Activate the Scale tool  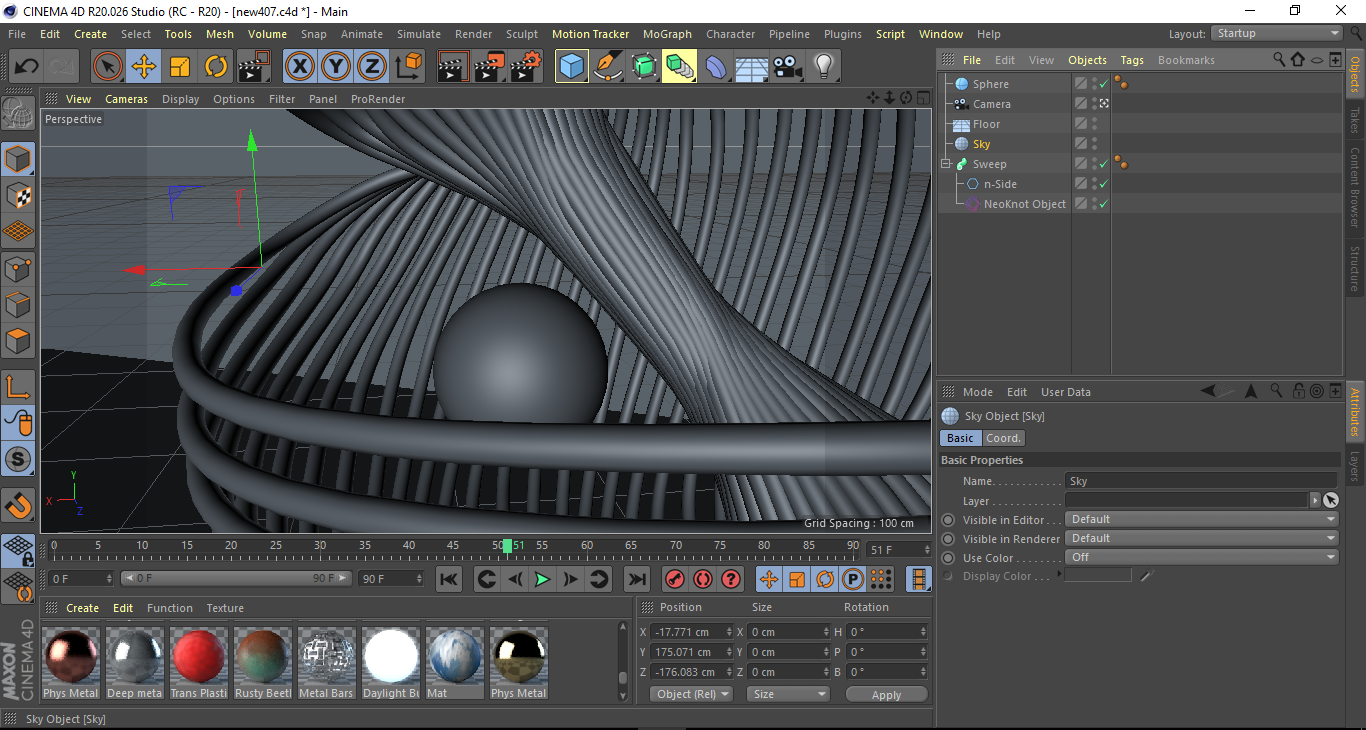(180, 67)
